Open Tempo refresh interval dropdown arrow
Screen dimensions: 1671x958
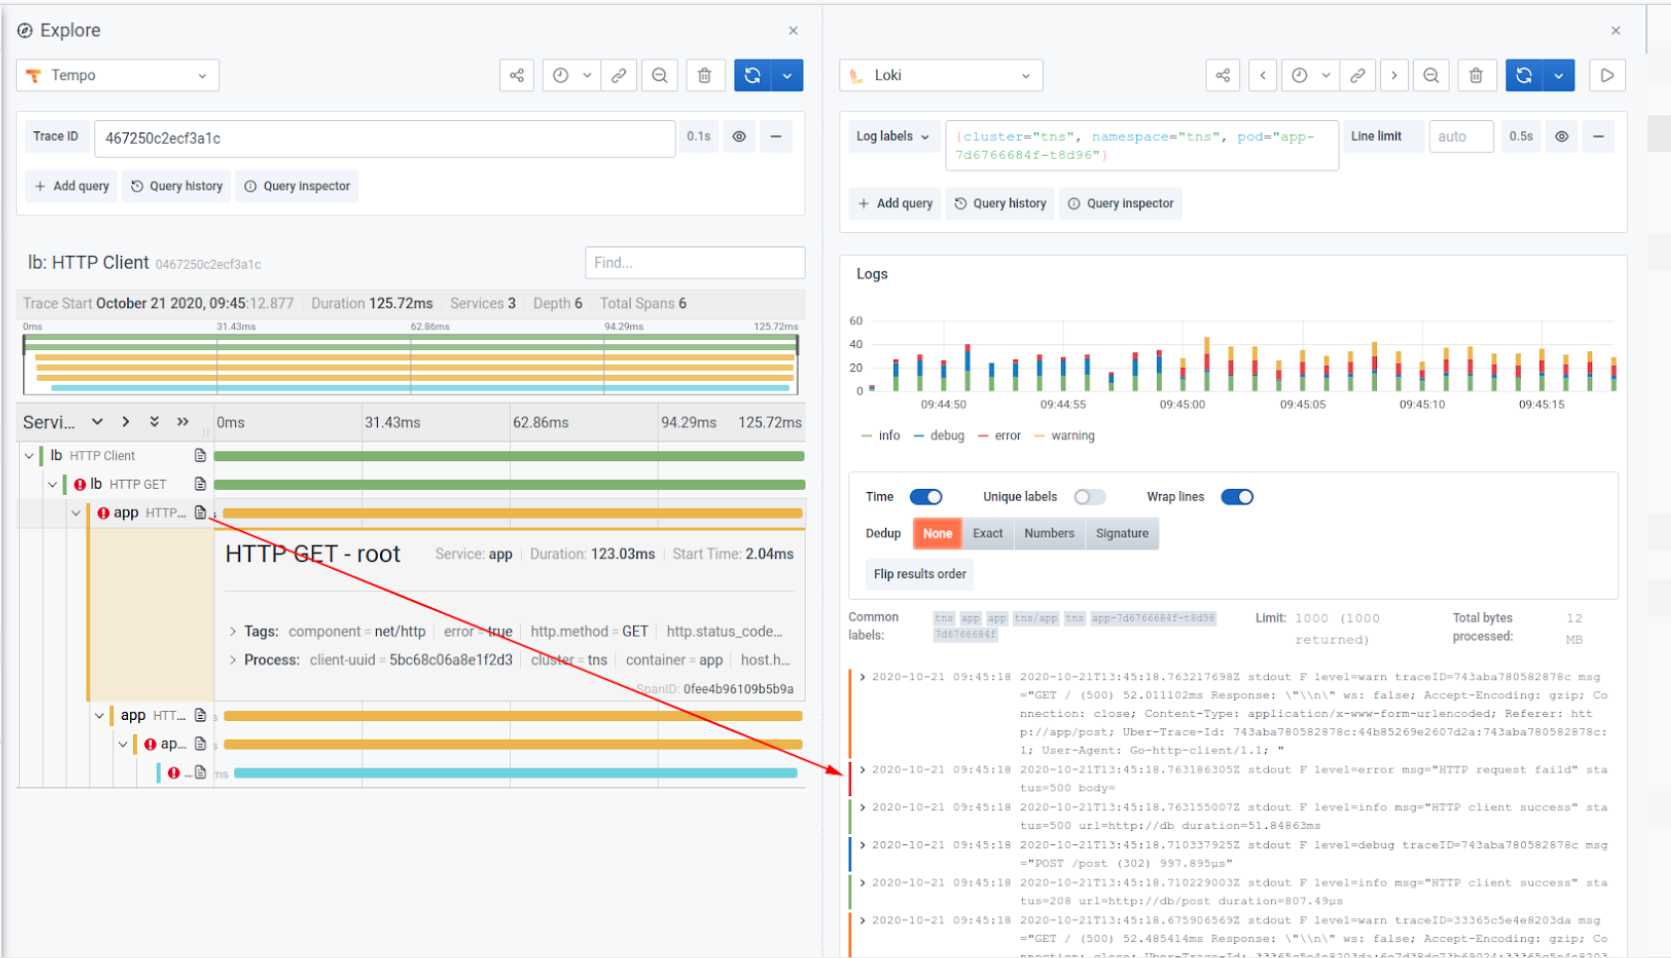787,75
